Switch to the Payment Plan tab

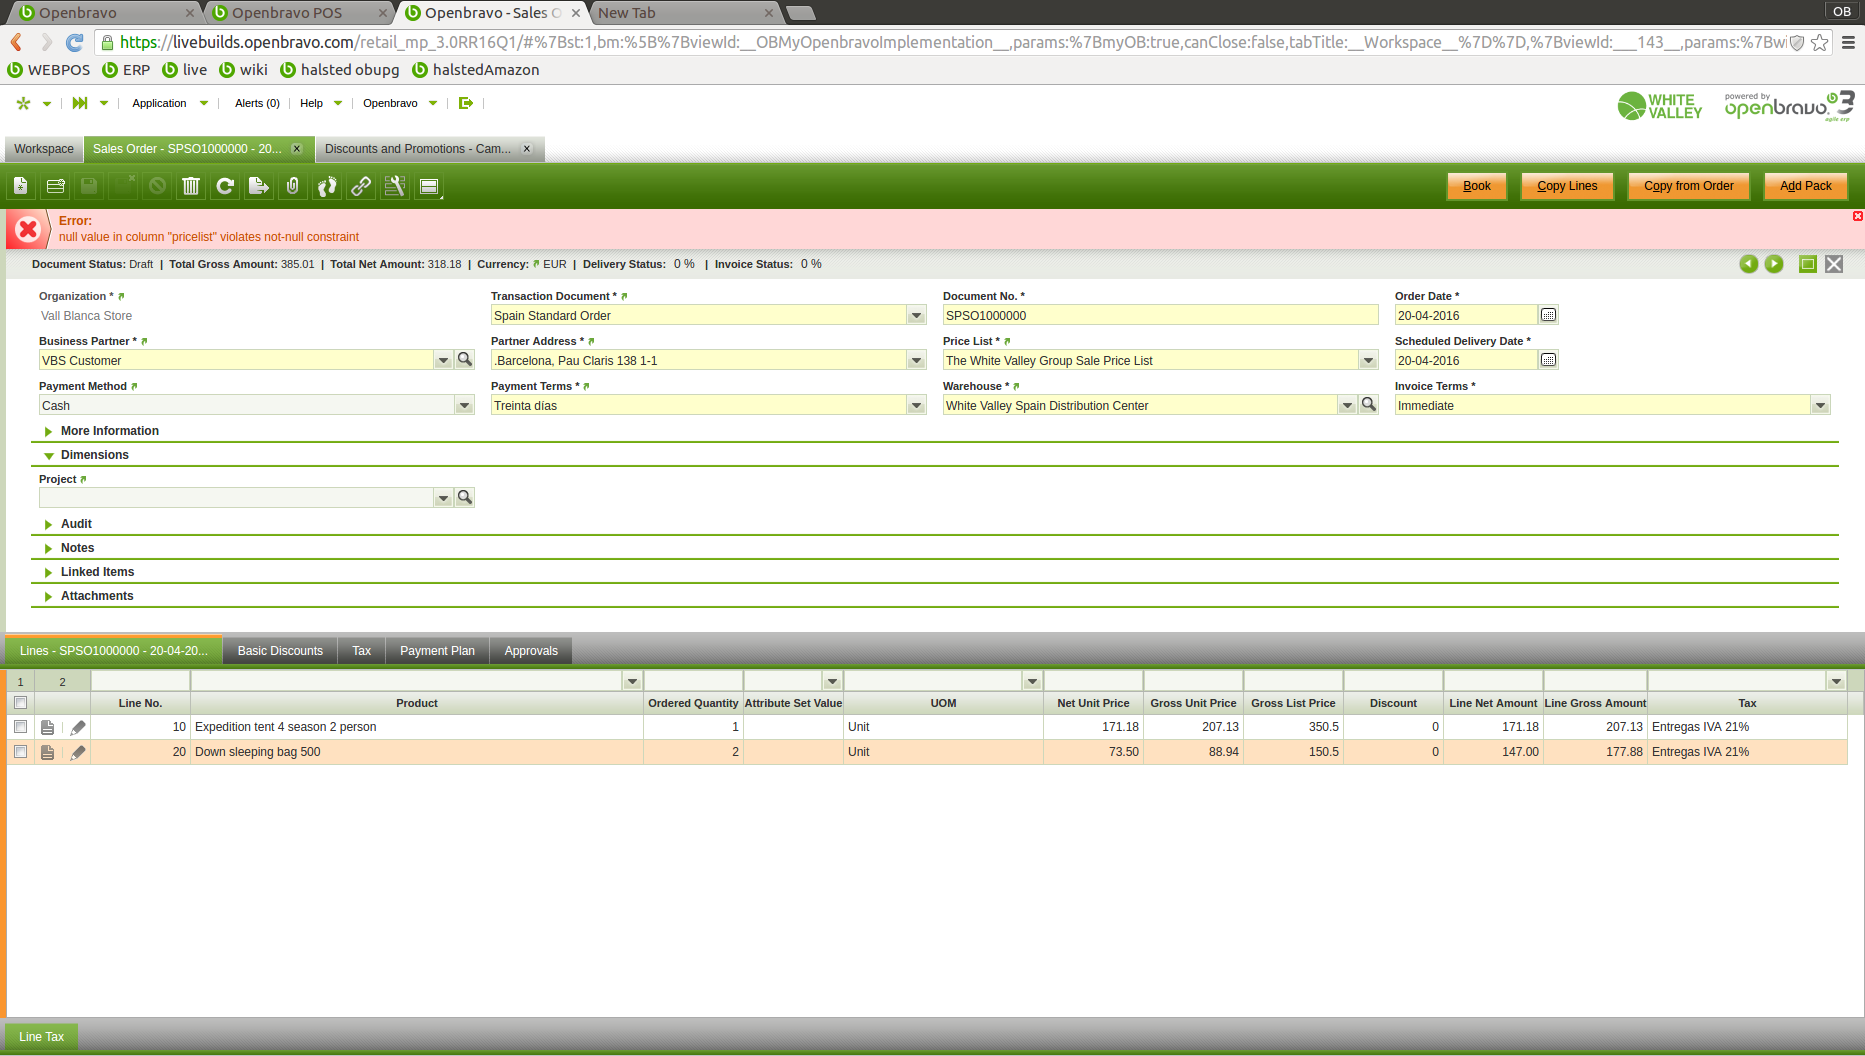click(x=437, y=651)
